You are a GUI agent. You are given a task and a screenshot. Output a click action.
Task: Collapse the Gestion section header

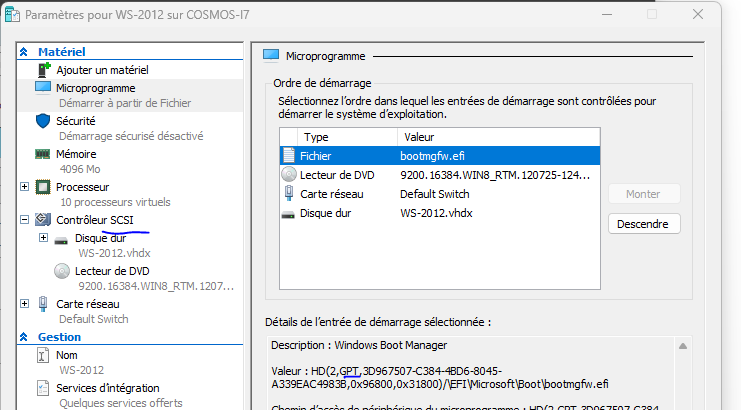[x=25, y=337]
